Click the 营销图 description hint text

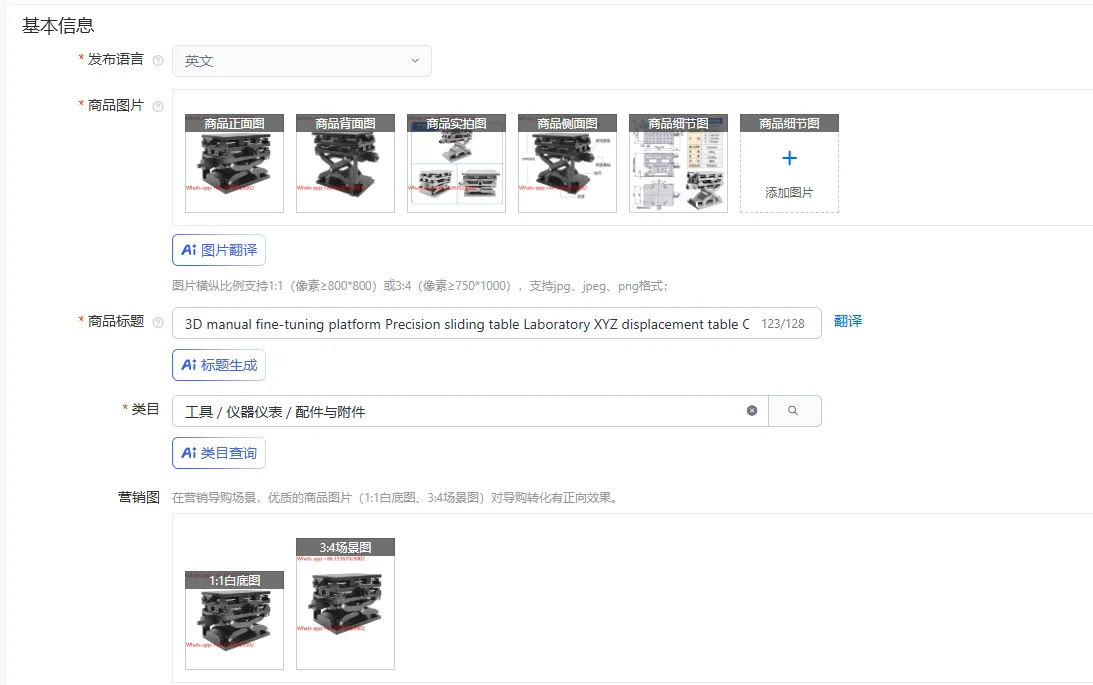point(395,498)
